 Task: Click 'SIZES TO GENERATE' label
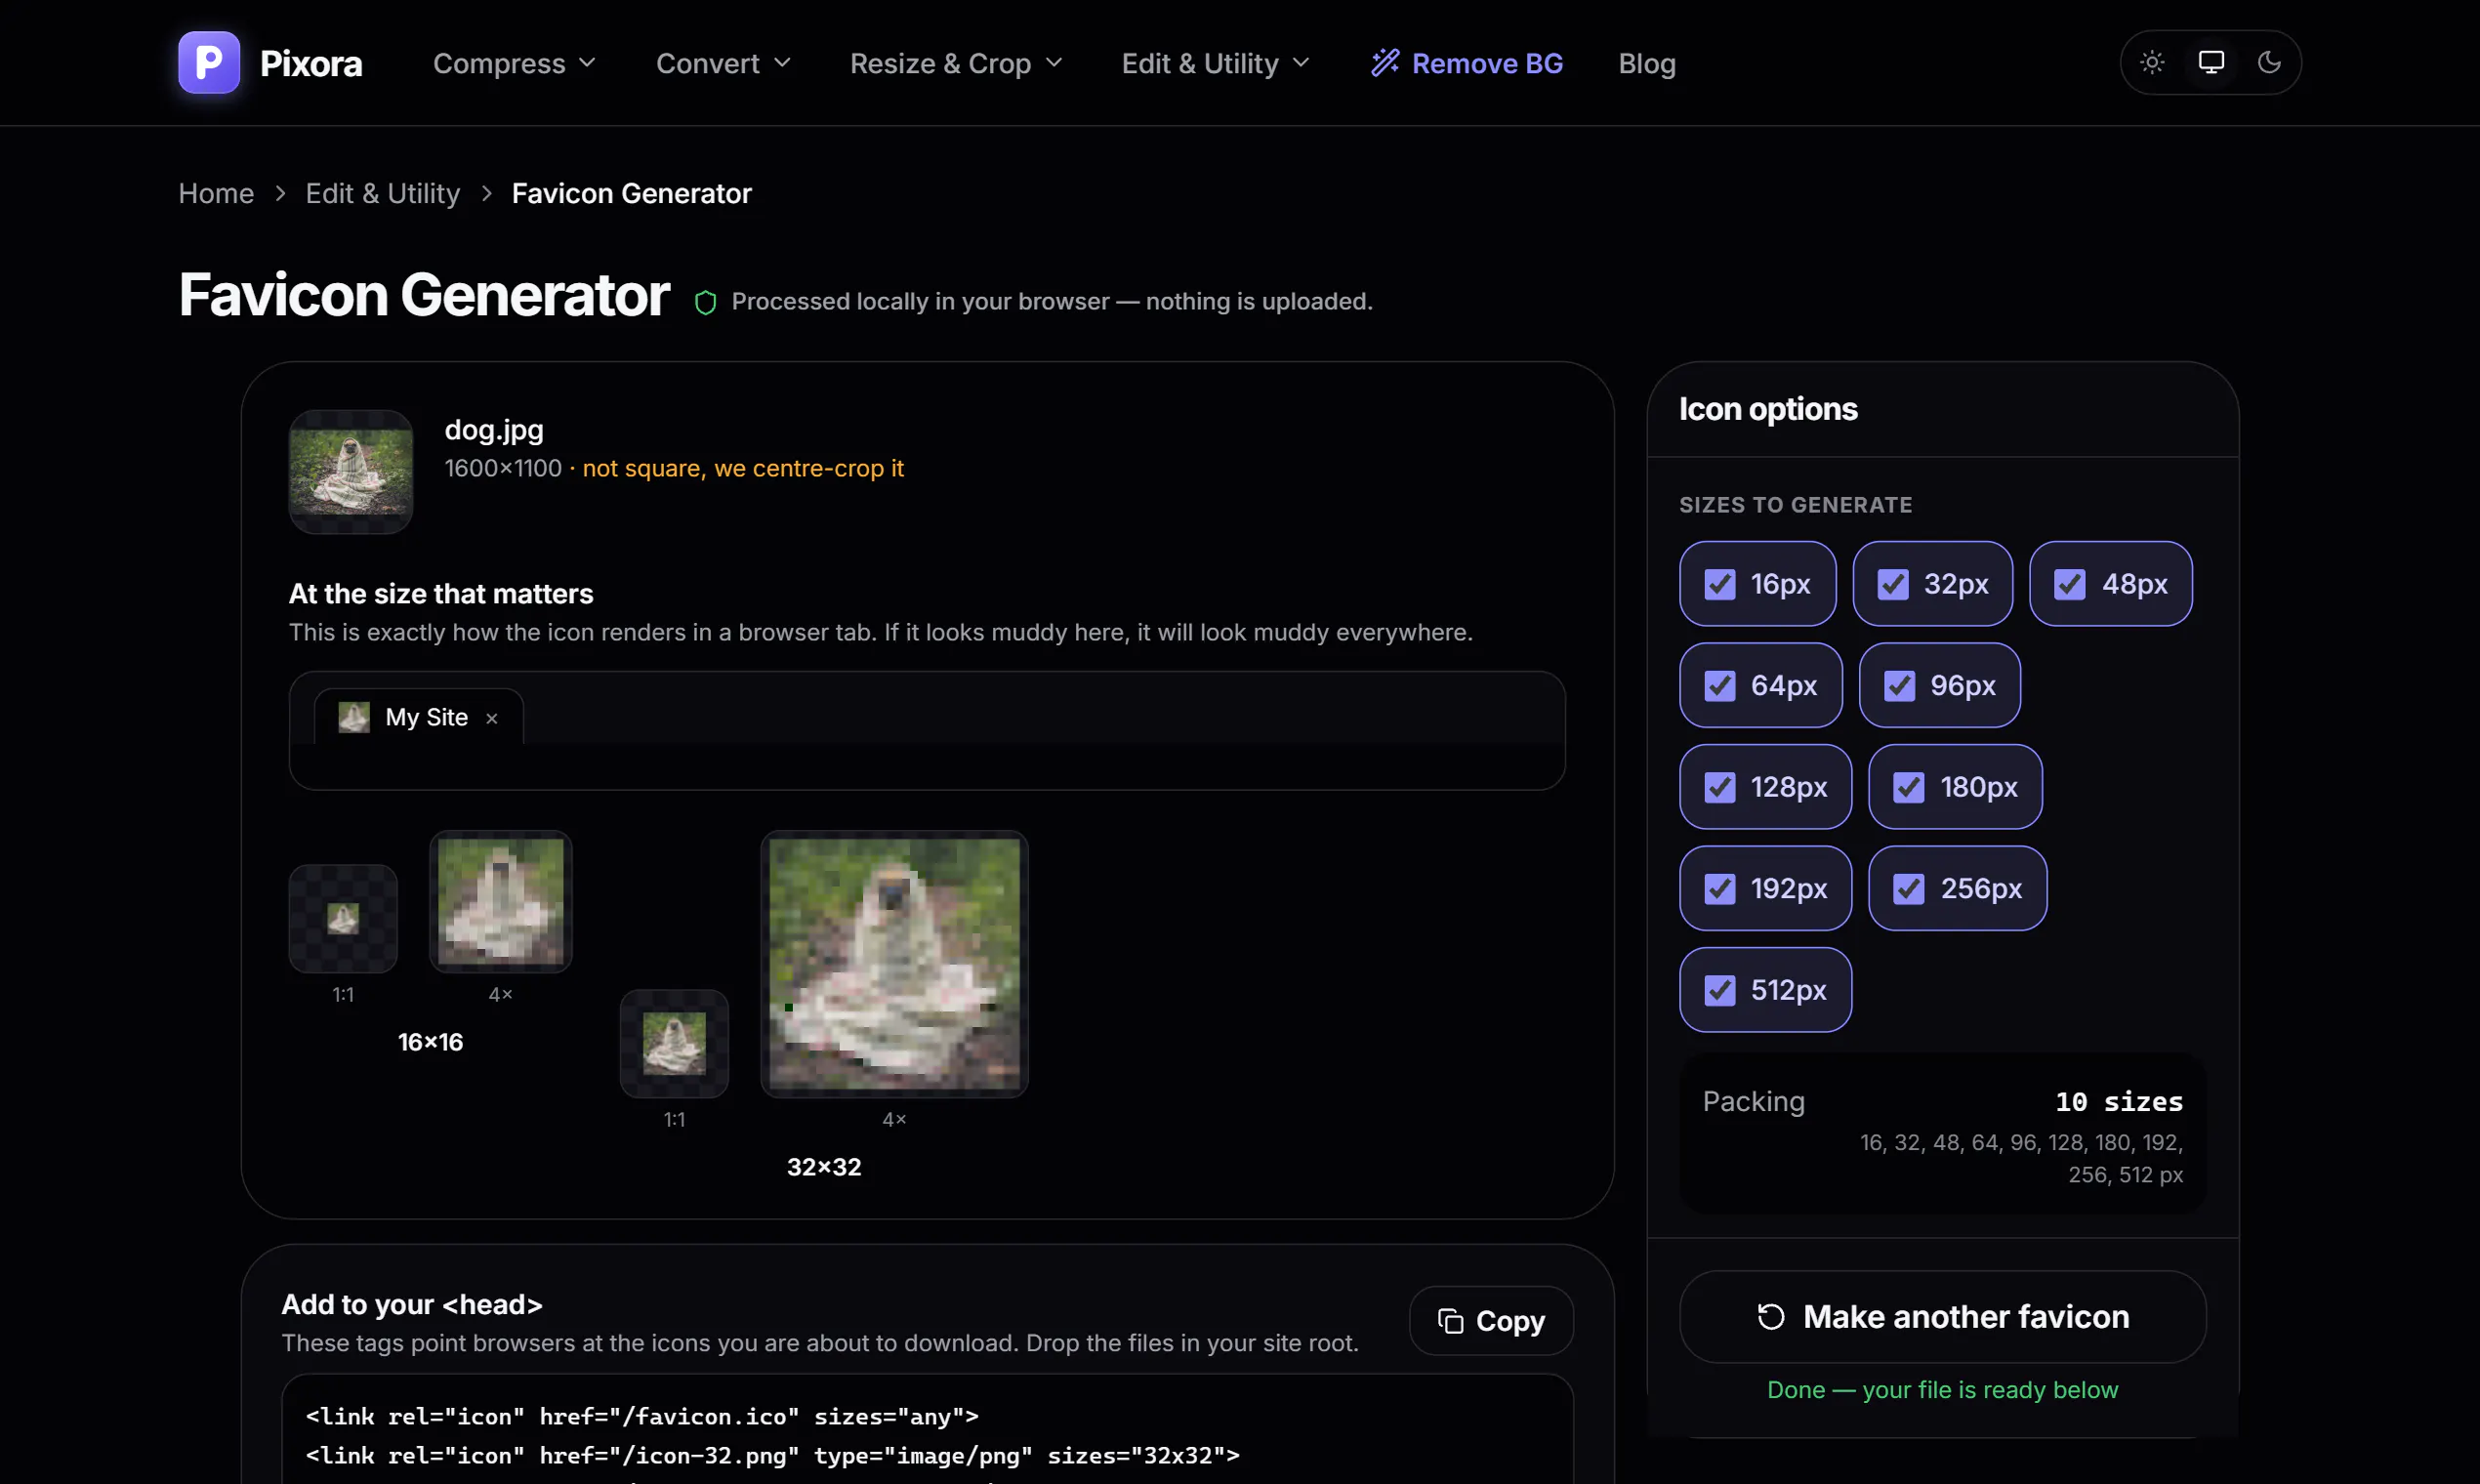[x=1796, y=505]
